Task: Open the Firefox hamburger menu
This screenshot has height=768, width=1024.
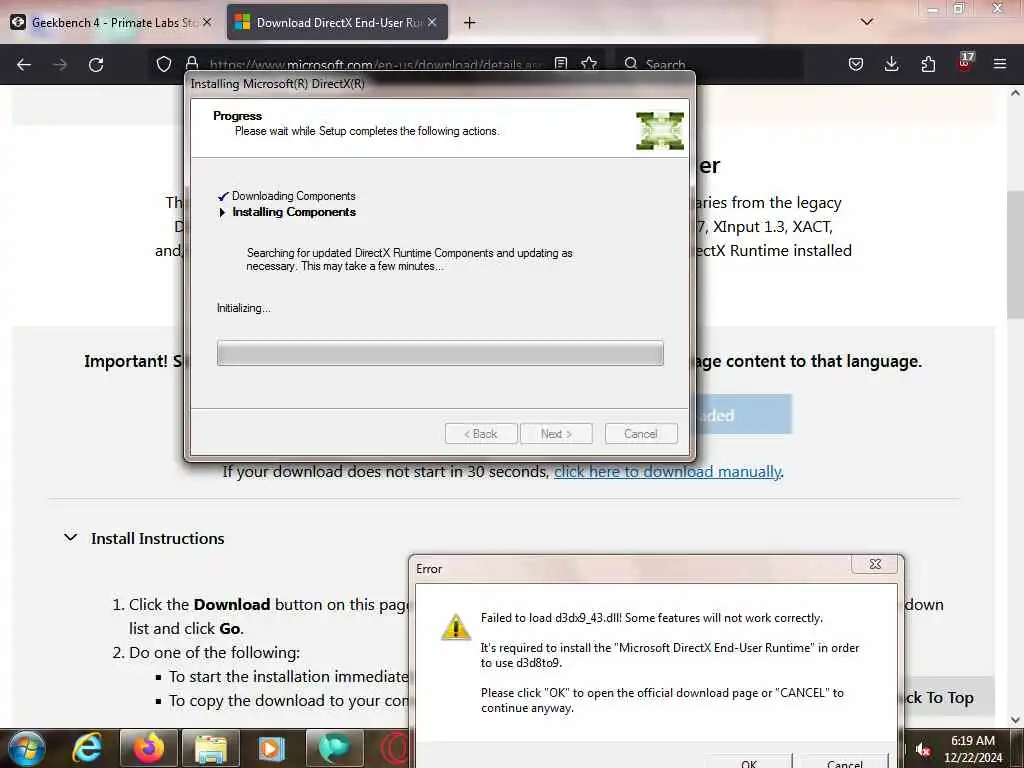Action: click(1000, 64)
